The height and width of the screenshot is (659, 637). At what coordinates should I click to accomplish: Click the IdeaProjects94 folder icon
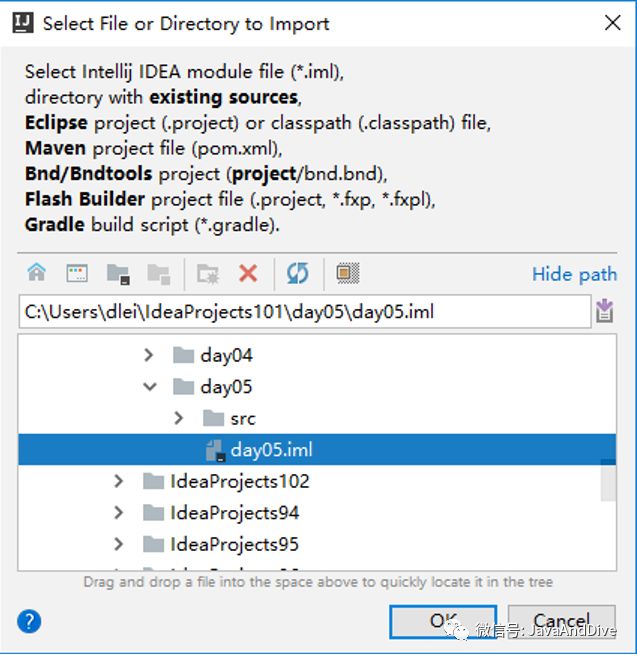[x=153, y=513]
